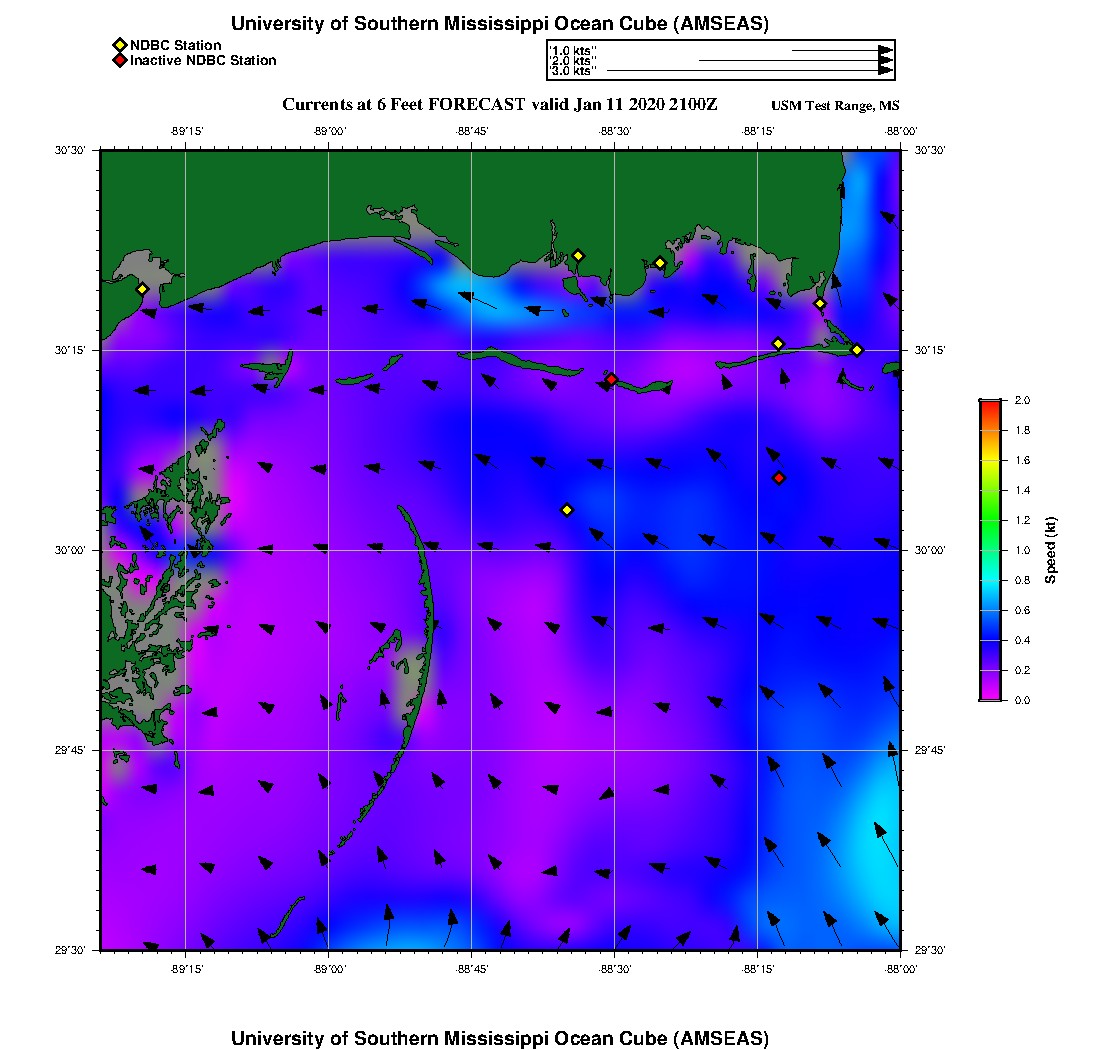Select the yellow station at Dauphin Island's east tip
1100x1050 pixels.
tap(857, 350)
